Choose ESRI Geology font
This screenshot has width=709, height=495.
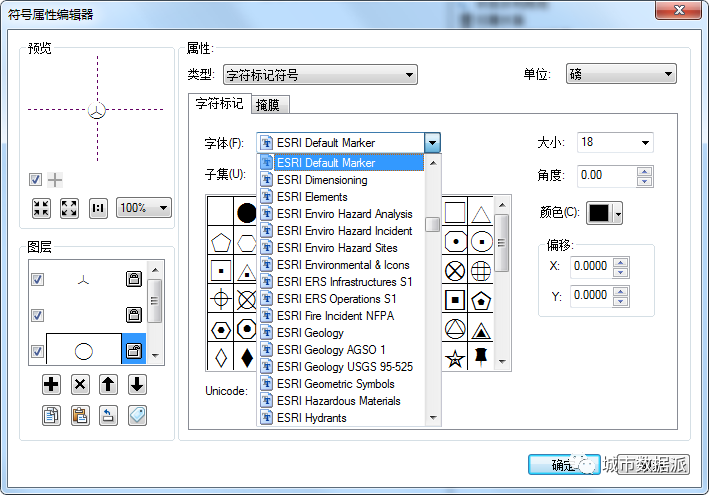(342, 333)
